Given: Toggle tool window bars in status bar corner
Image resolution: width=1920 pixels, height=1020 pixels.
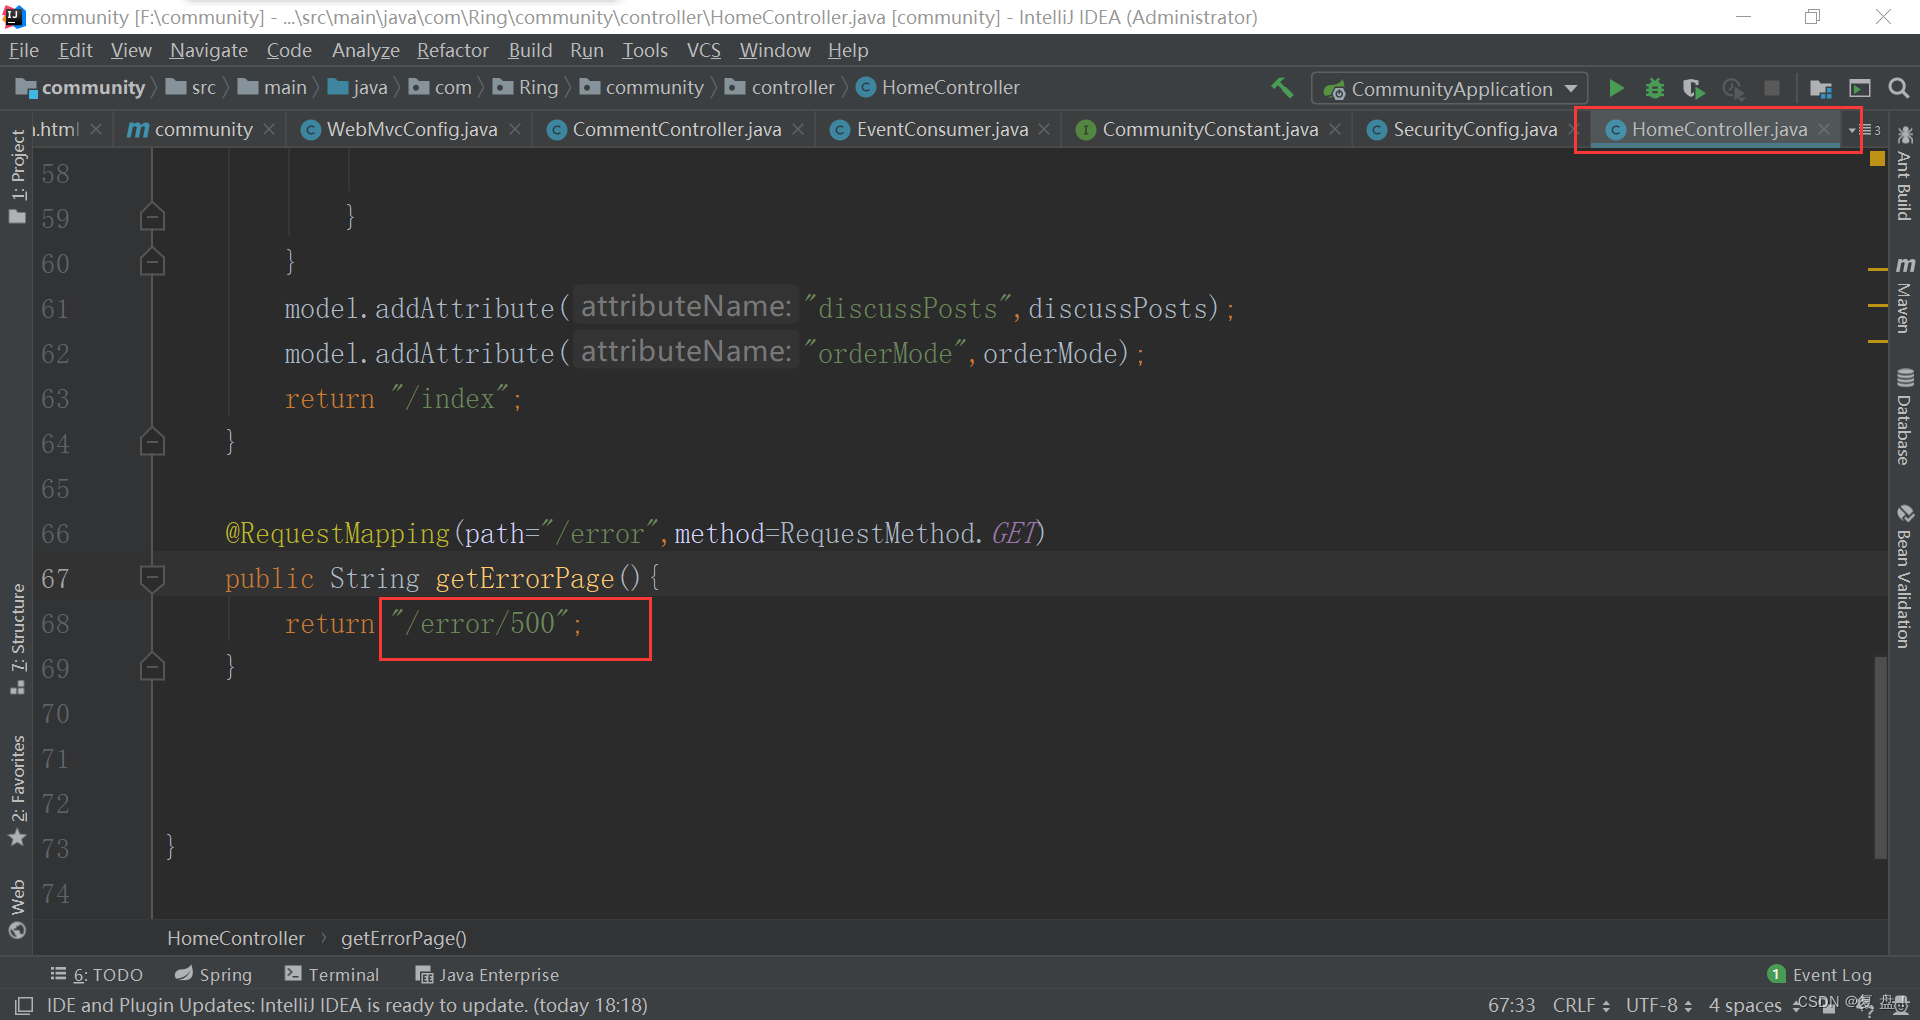Looking at the screenshot, I should 24,1005.
